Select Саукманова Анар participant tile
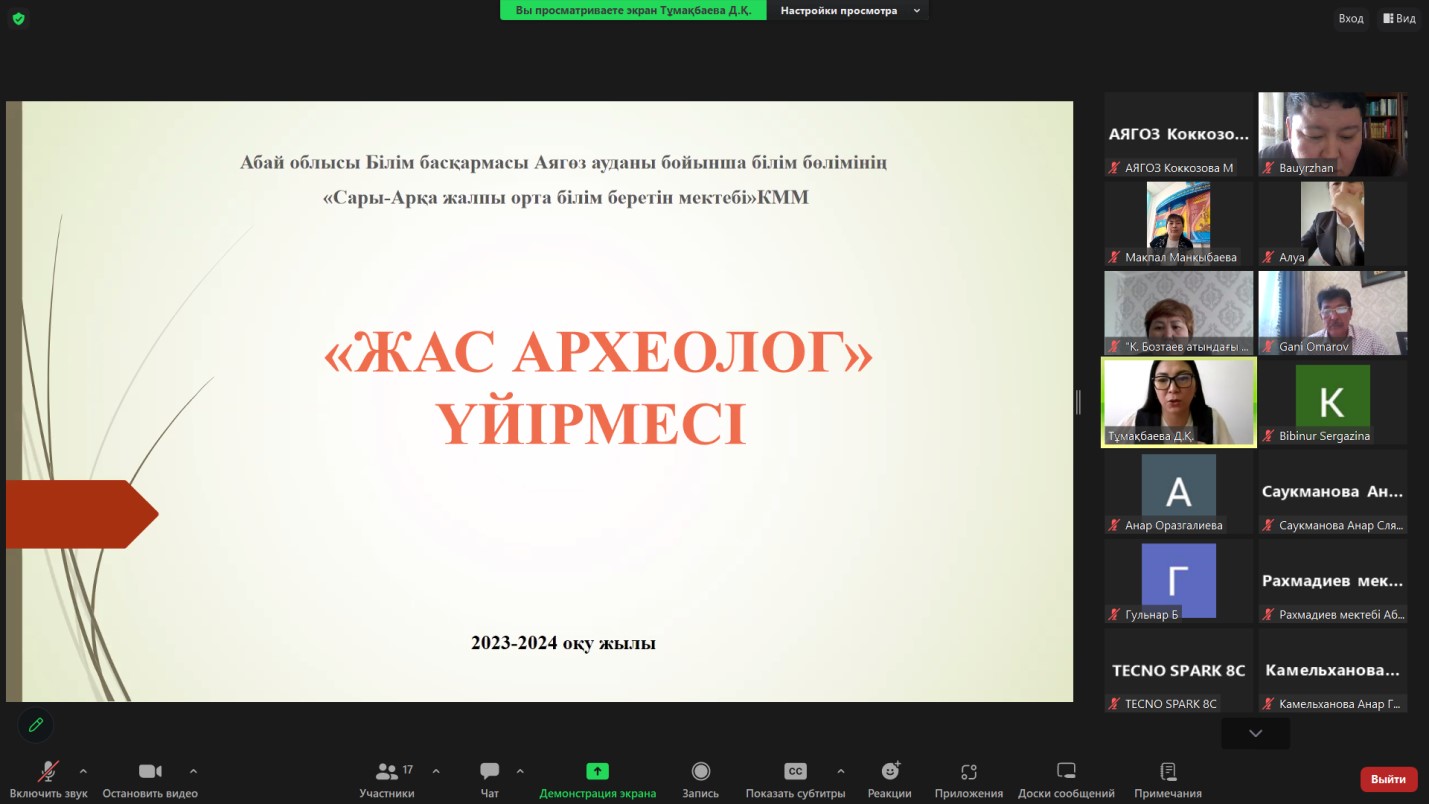Screen dimensions: 1429x804 [1333, 491]
